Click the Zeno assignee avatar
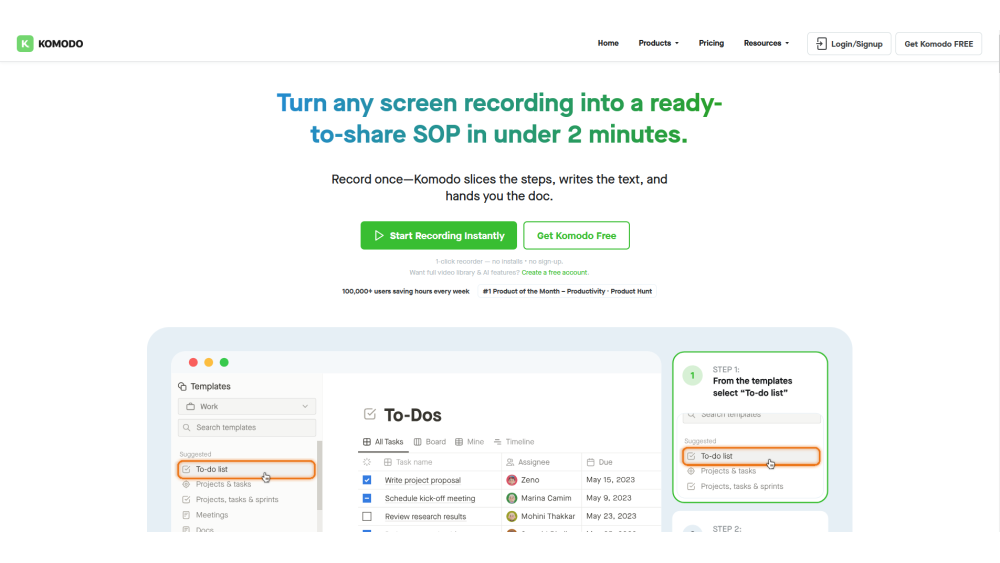 point(512,480)
